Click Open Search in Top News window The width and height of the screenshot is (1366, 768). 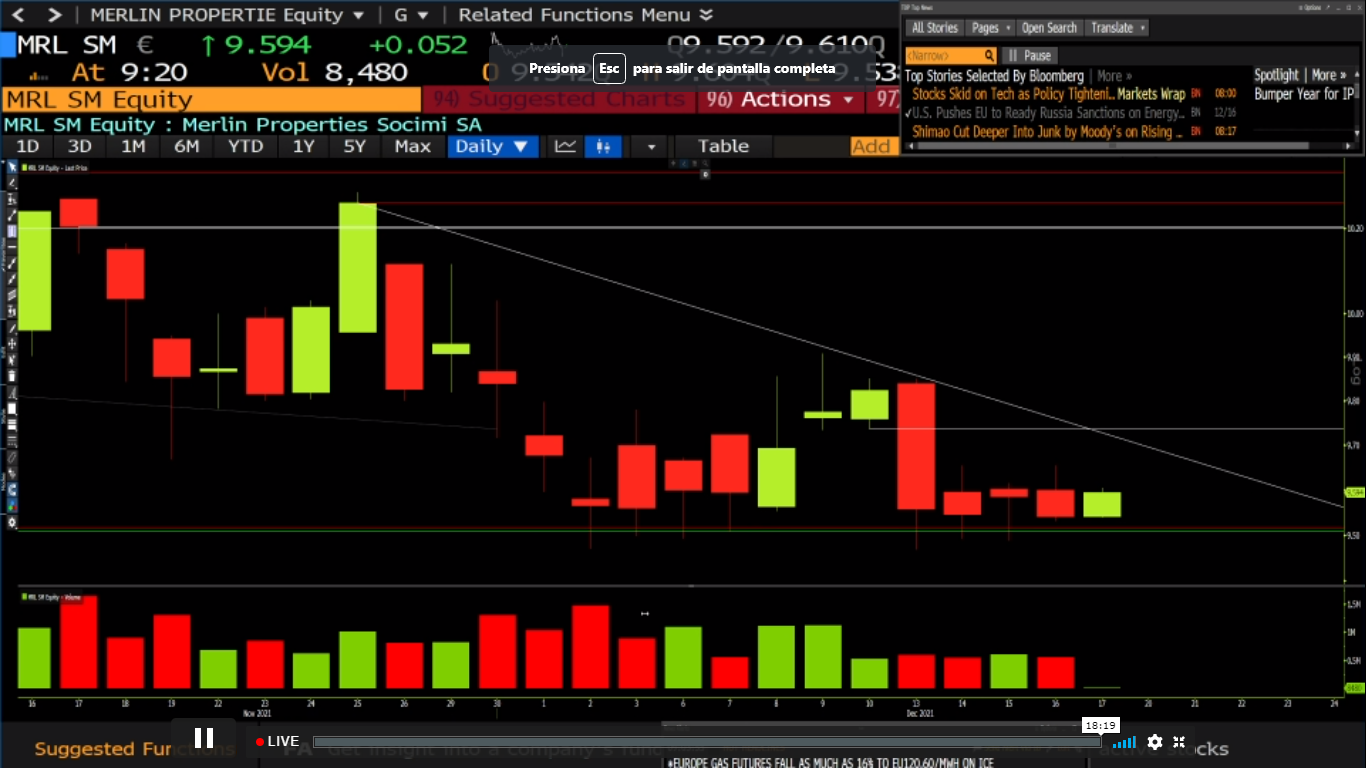(1049, 28)
